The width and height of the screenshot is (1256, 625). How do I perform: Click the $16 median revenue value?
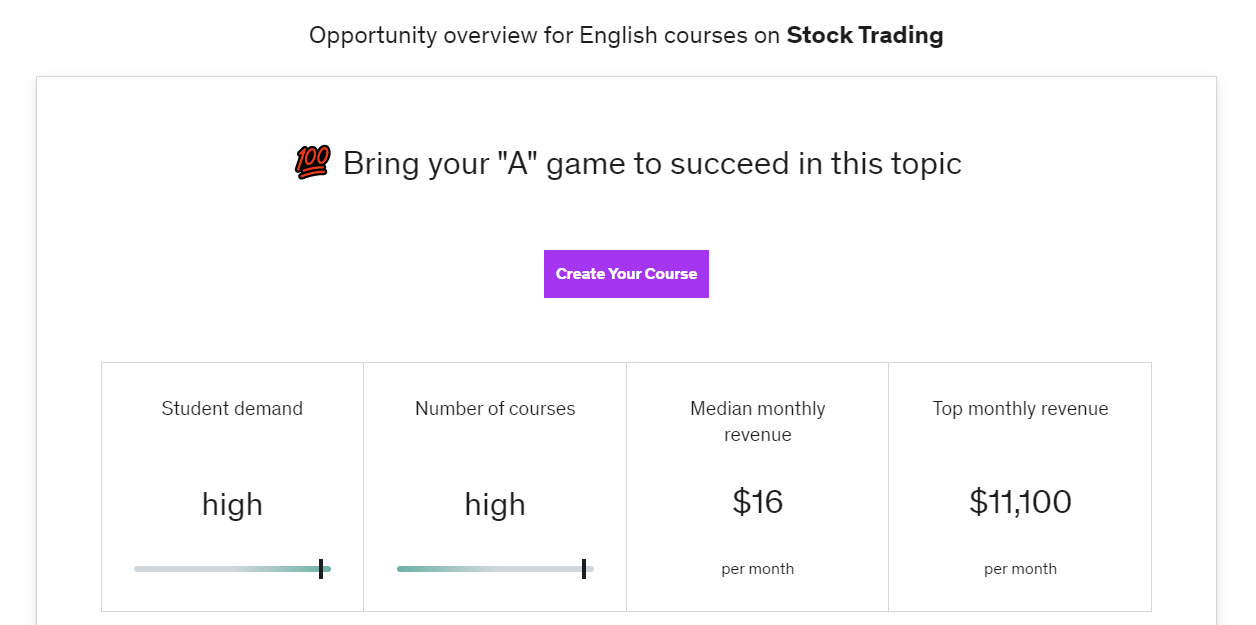[x=758, y=501]
